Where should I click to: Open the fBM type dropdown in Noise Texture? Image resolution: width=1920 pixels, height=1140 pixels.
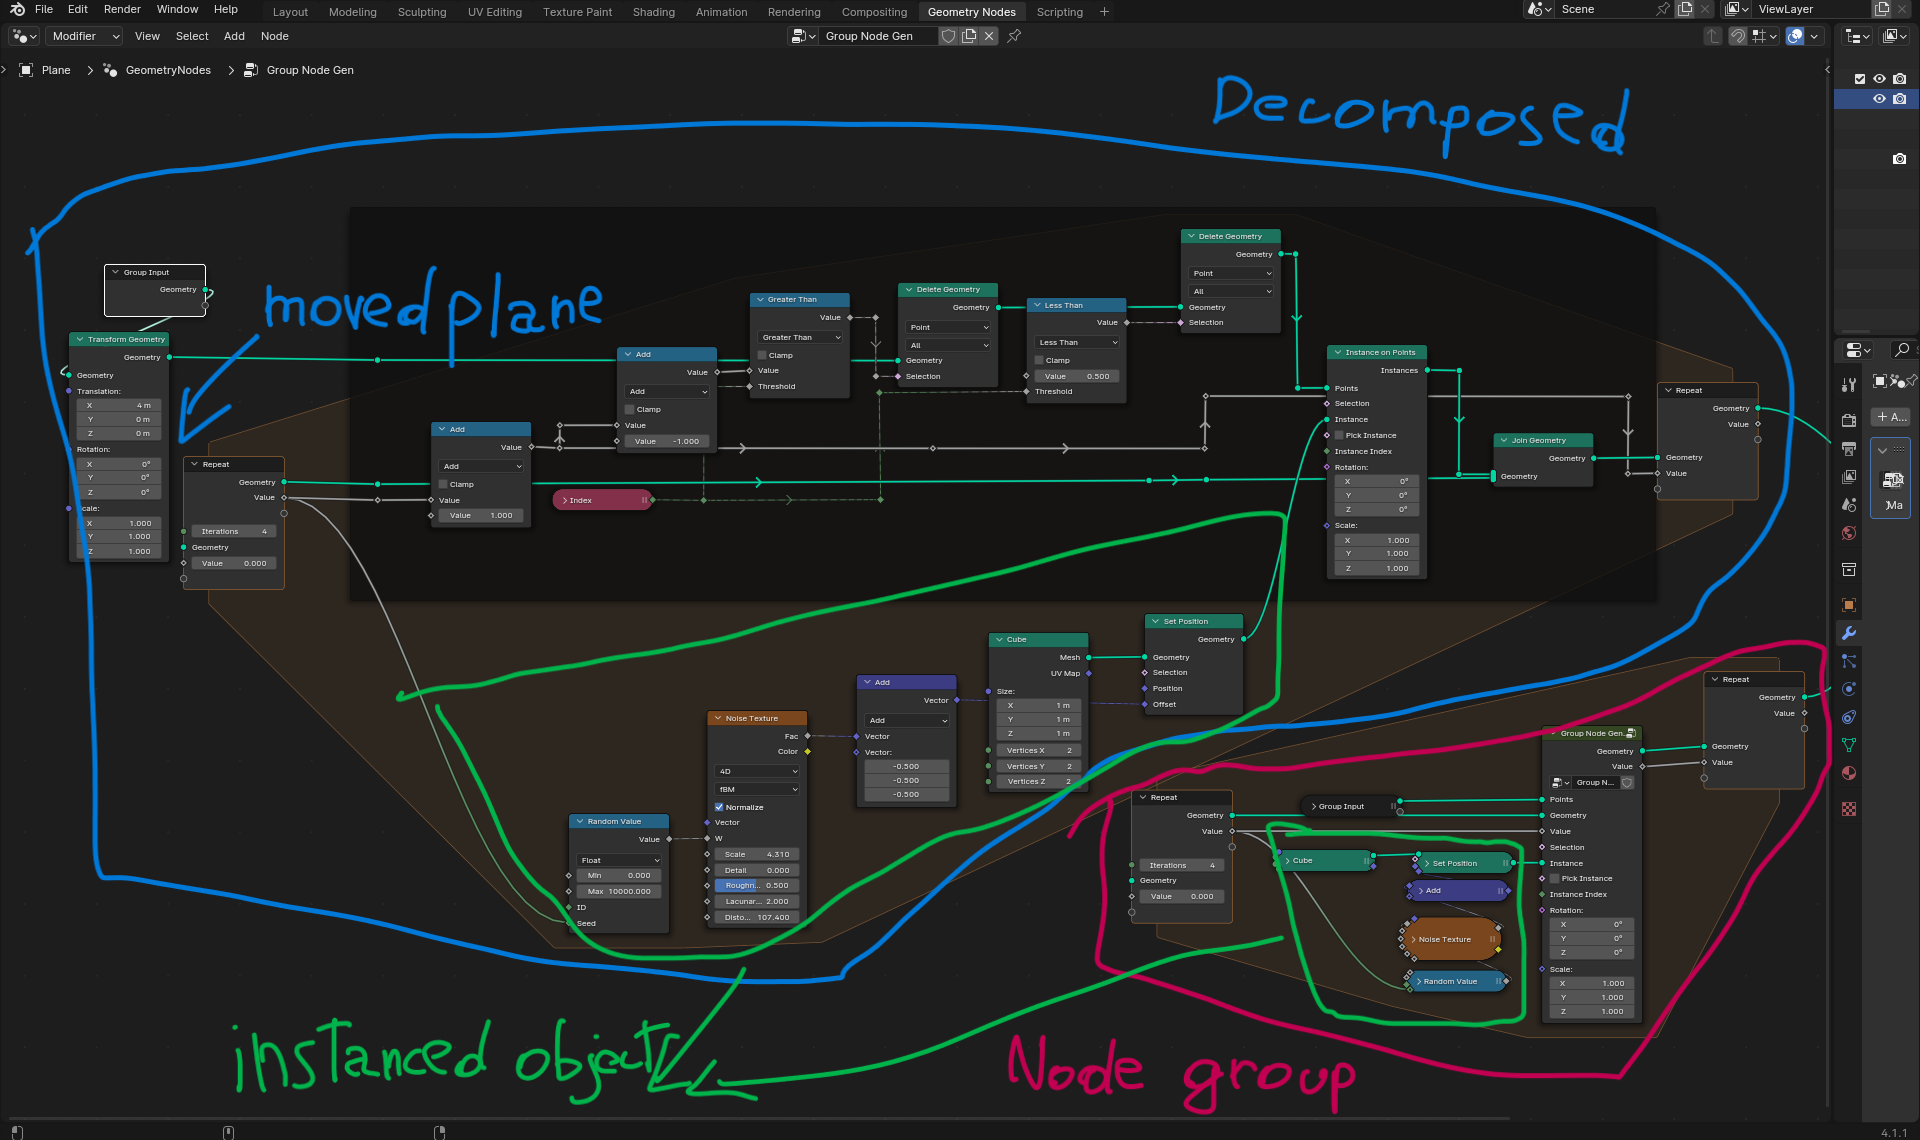pos(757,789)
